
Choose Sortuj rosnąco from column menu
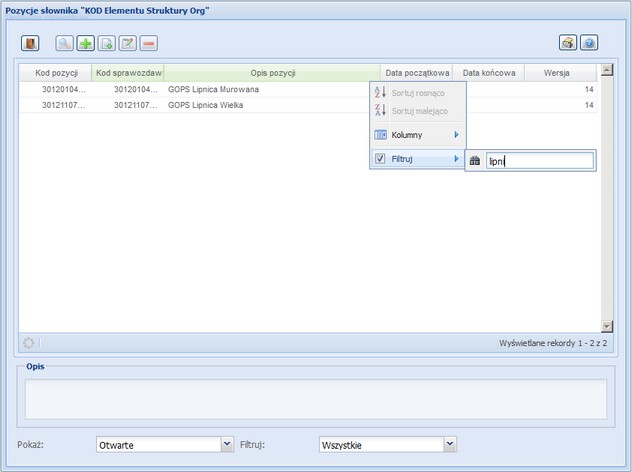pyautogui.click(x=418, y=93)
